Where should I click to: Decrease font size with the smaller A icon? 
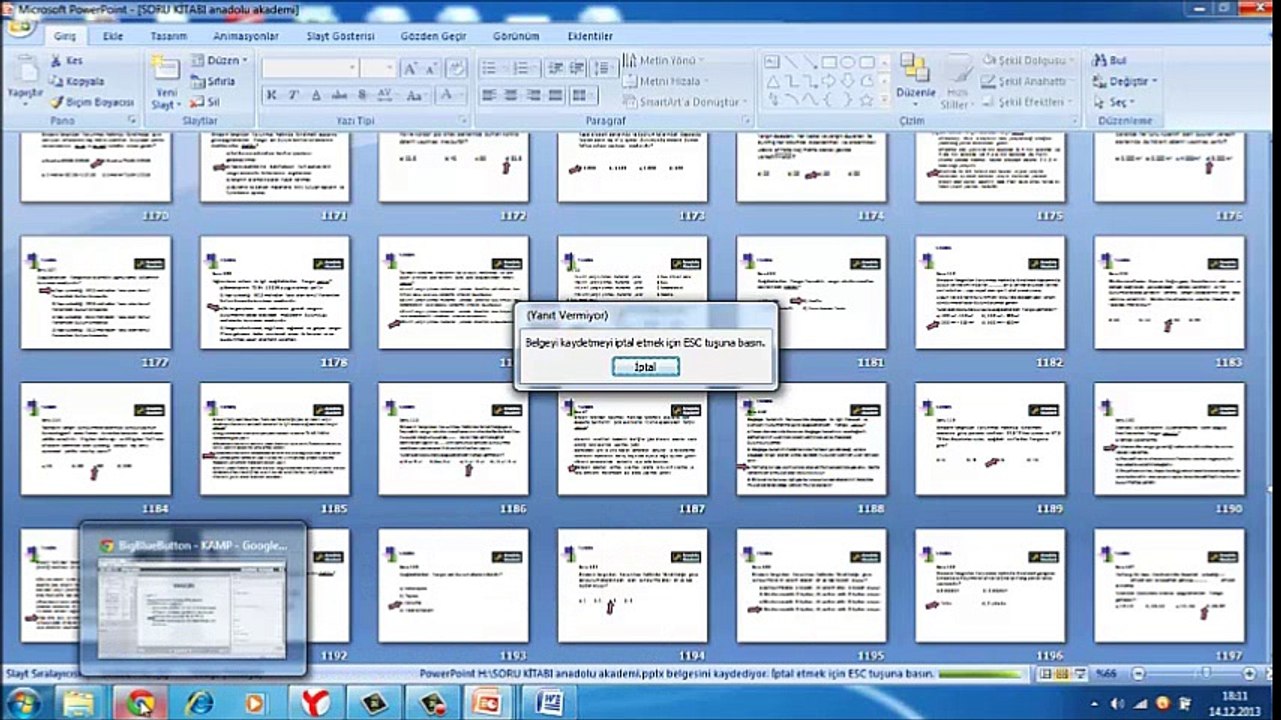pyautogui.click(x=430, y=69)
